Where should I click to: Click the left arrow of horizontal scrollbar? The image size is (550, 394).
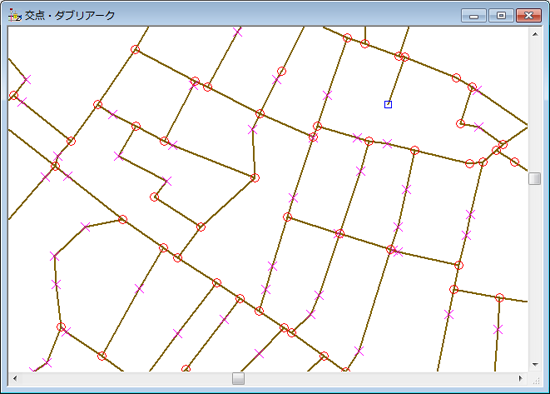pyautogui.click(x=15, y=378)
